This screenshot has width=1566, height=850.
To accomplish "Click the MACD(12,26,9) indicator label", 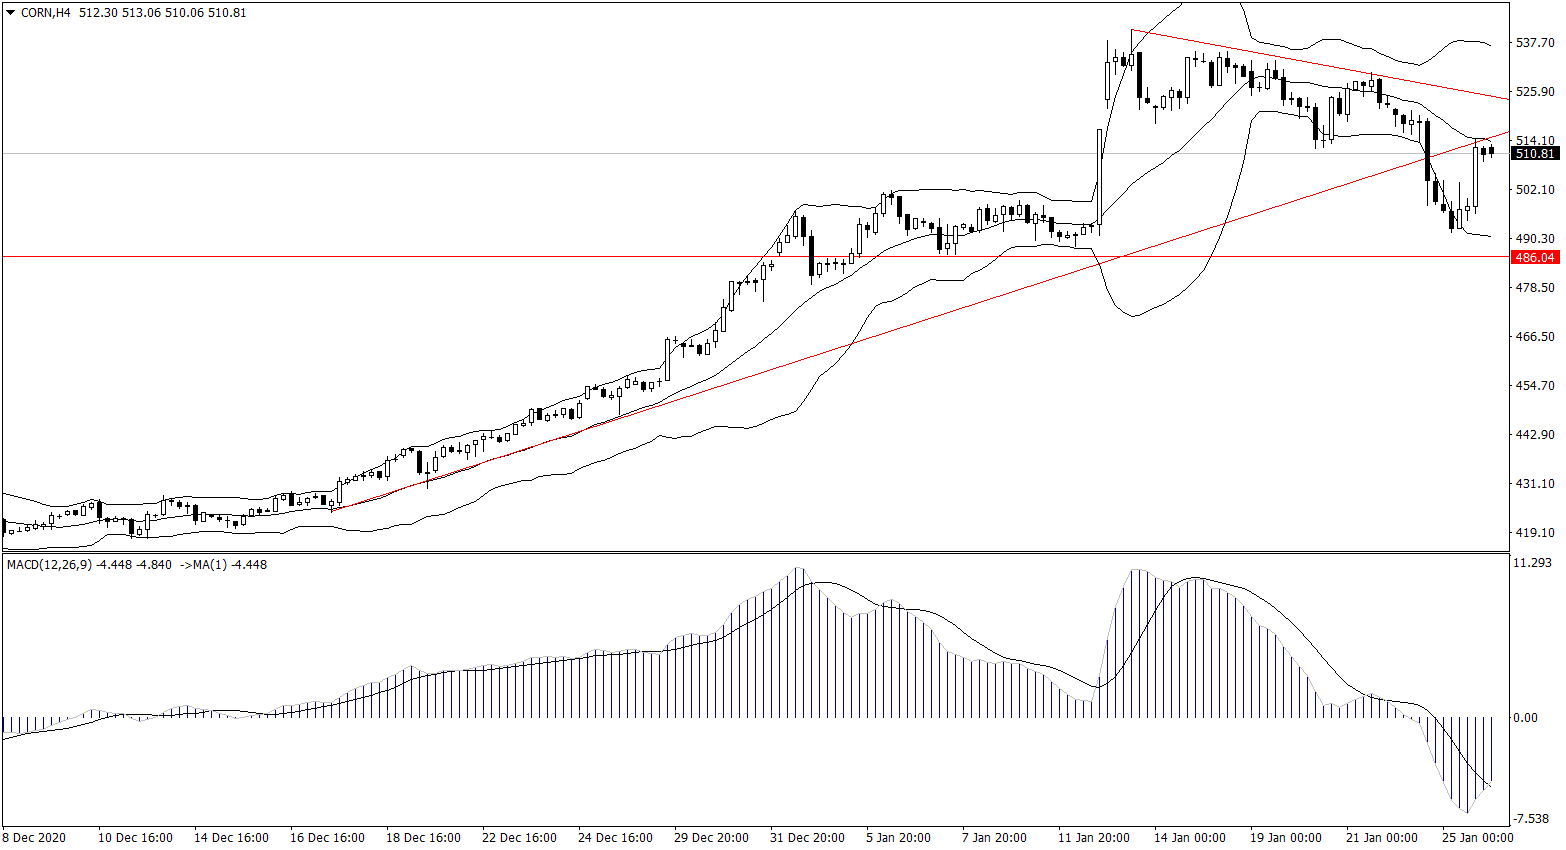I will pyautogui.click(x=49, y=565).
